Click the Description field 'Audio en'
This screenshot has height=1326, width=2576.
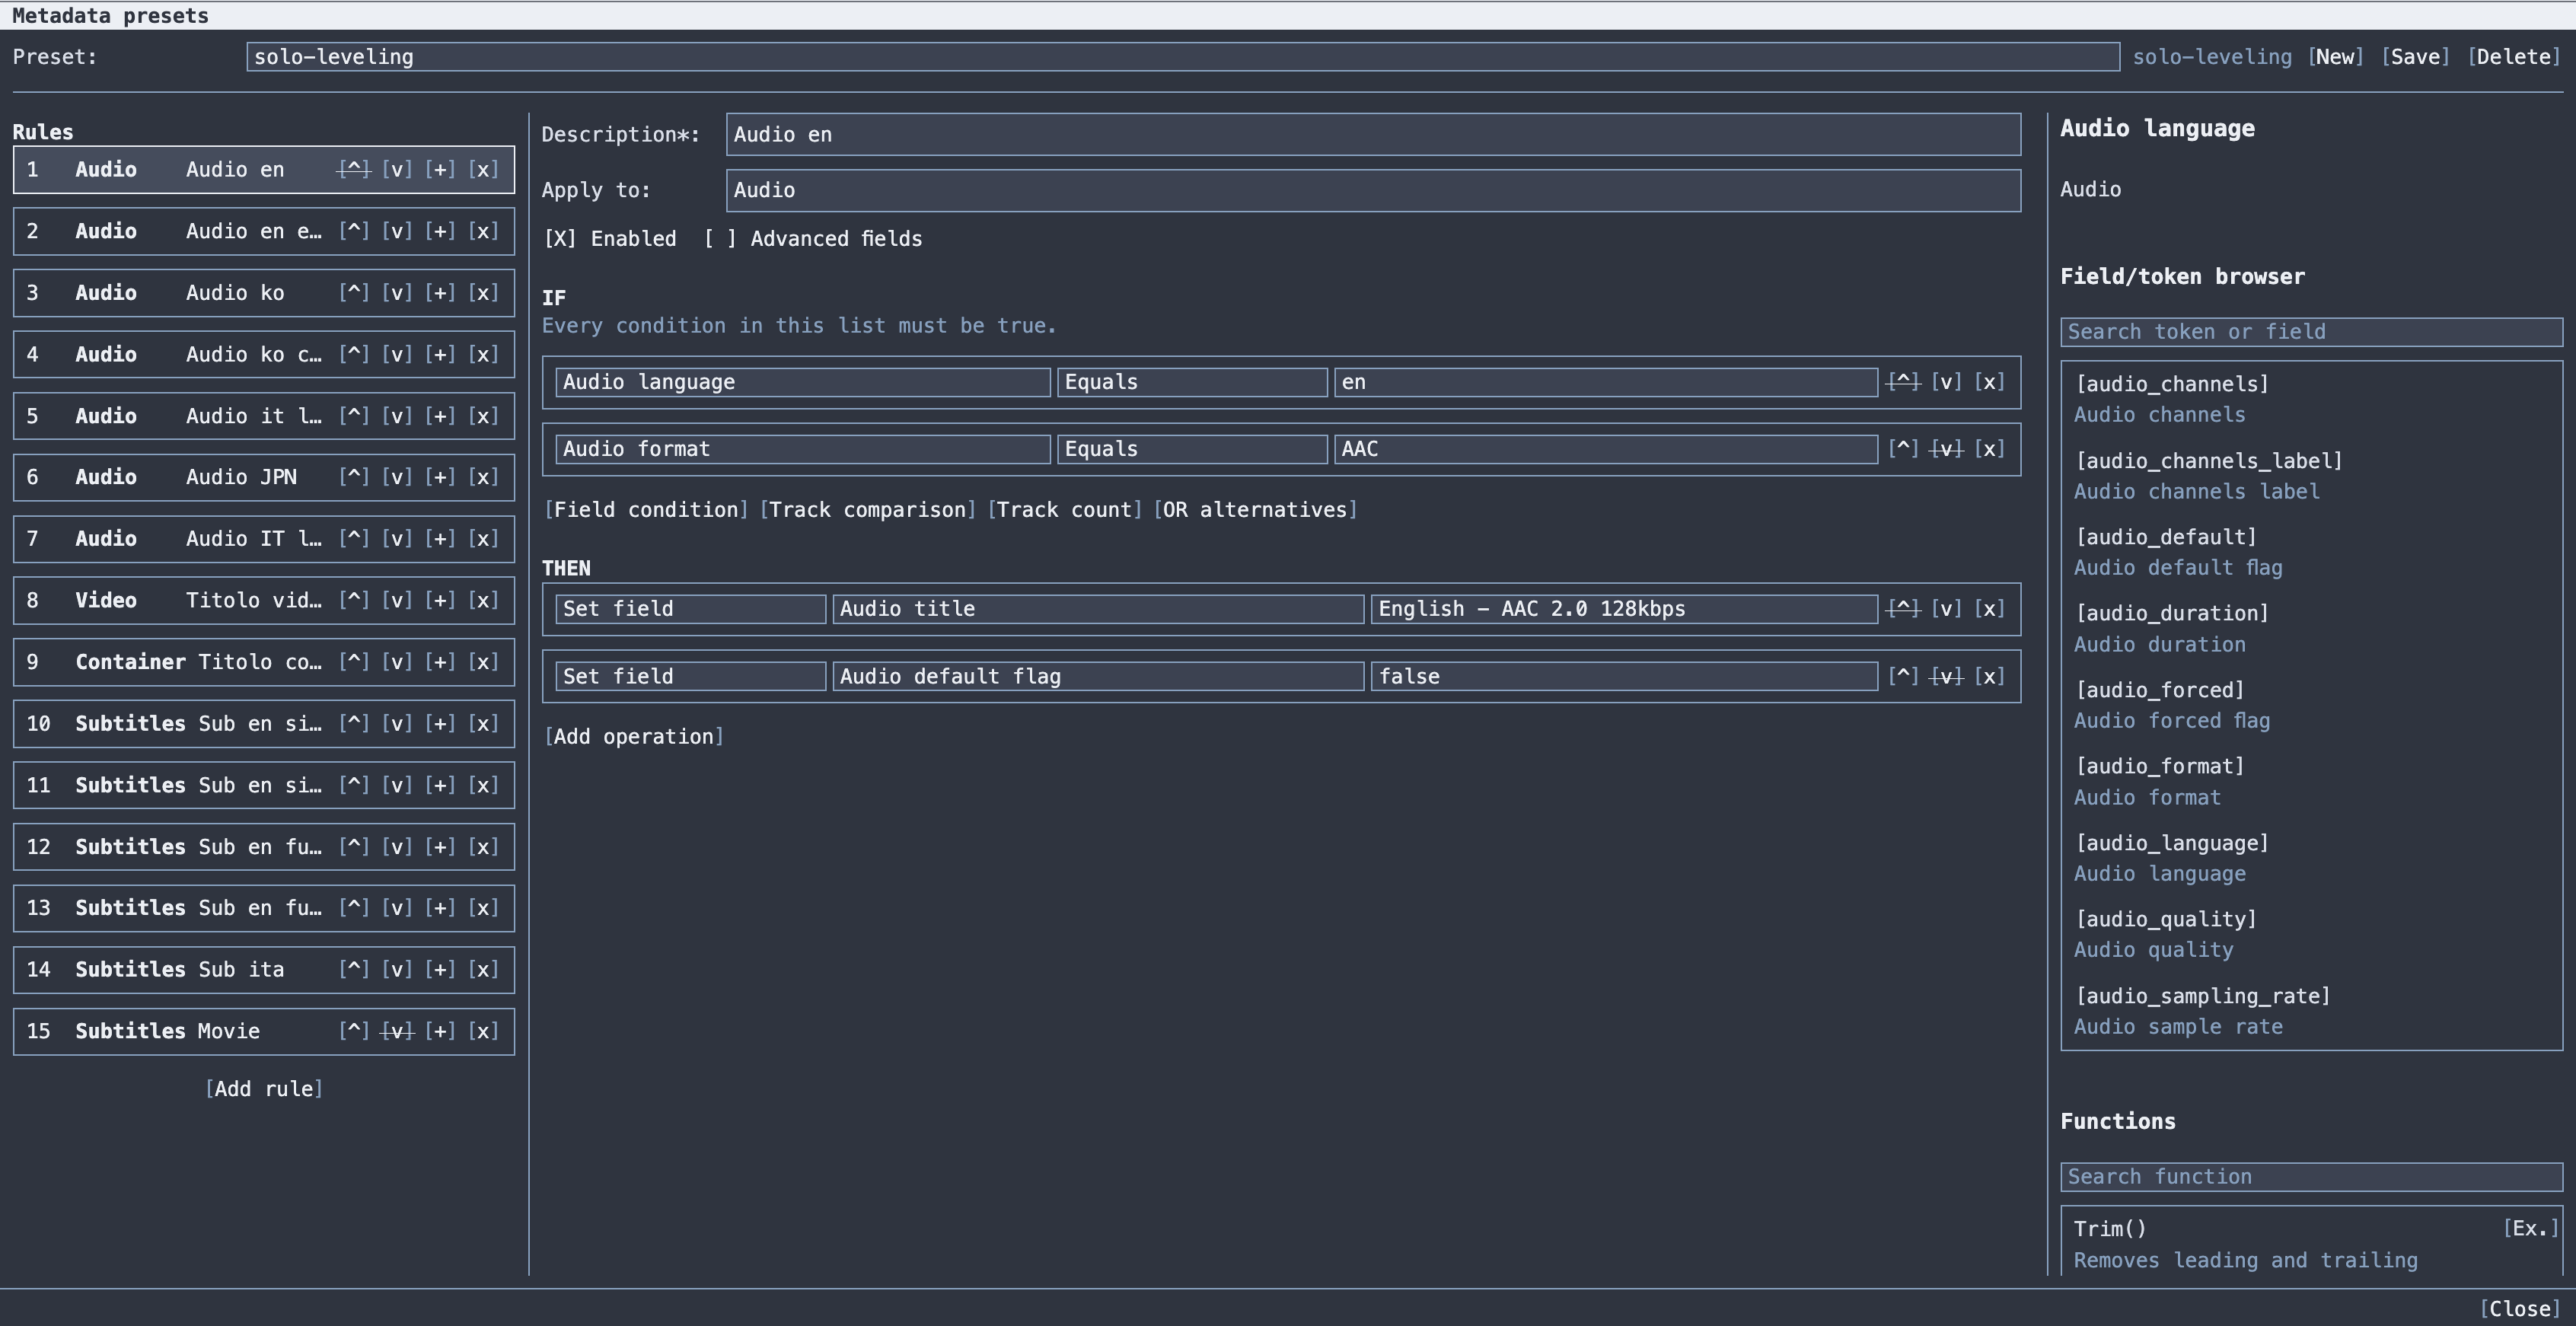(x=1373, y=135)
